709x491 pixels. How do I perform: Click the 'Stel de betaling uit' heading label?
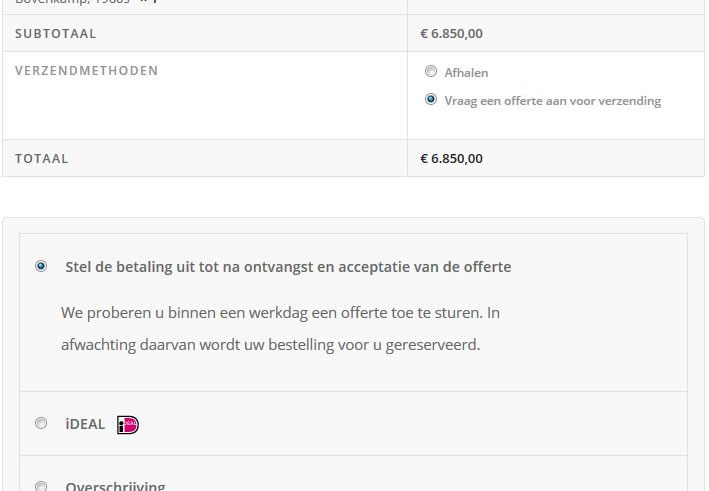pyautogui.click(x=288, y=267)
